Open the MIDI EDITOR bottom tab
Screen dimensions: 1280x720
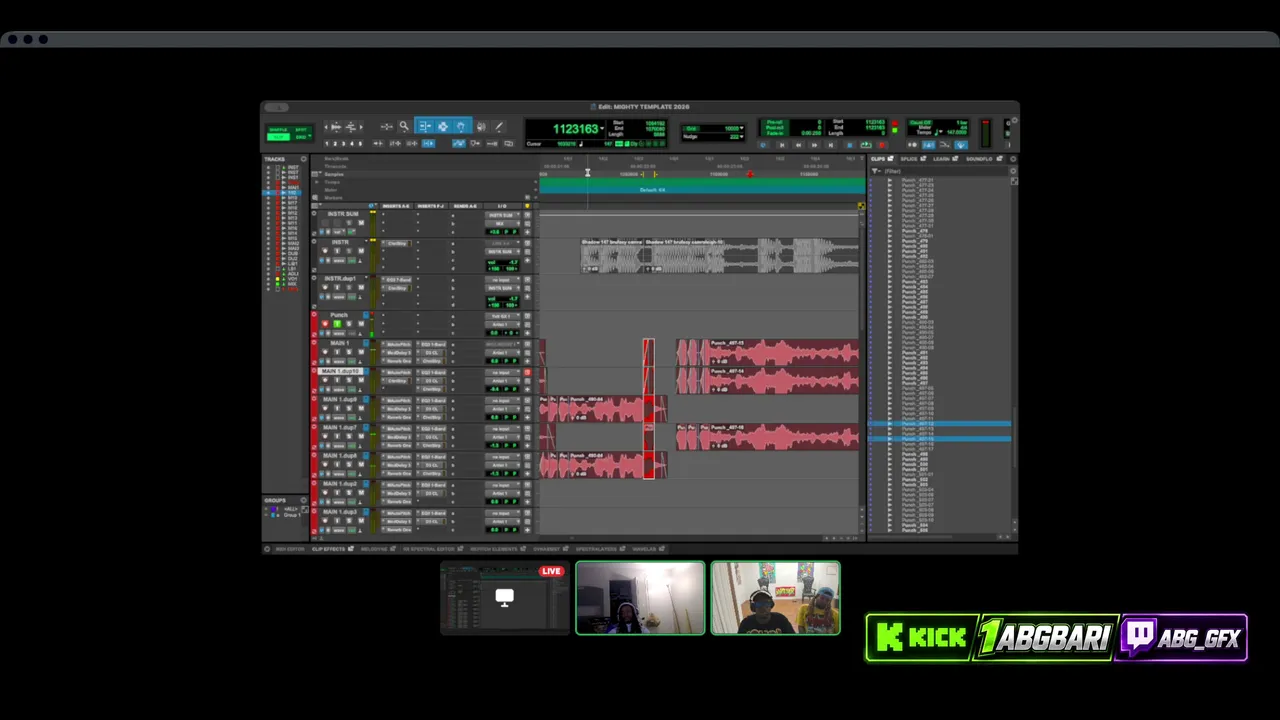[x=290, y=549]
